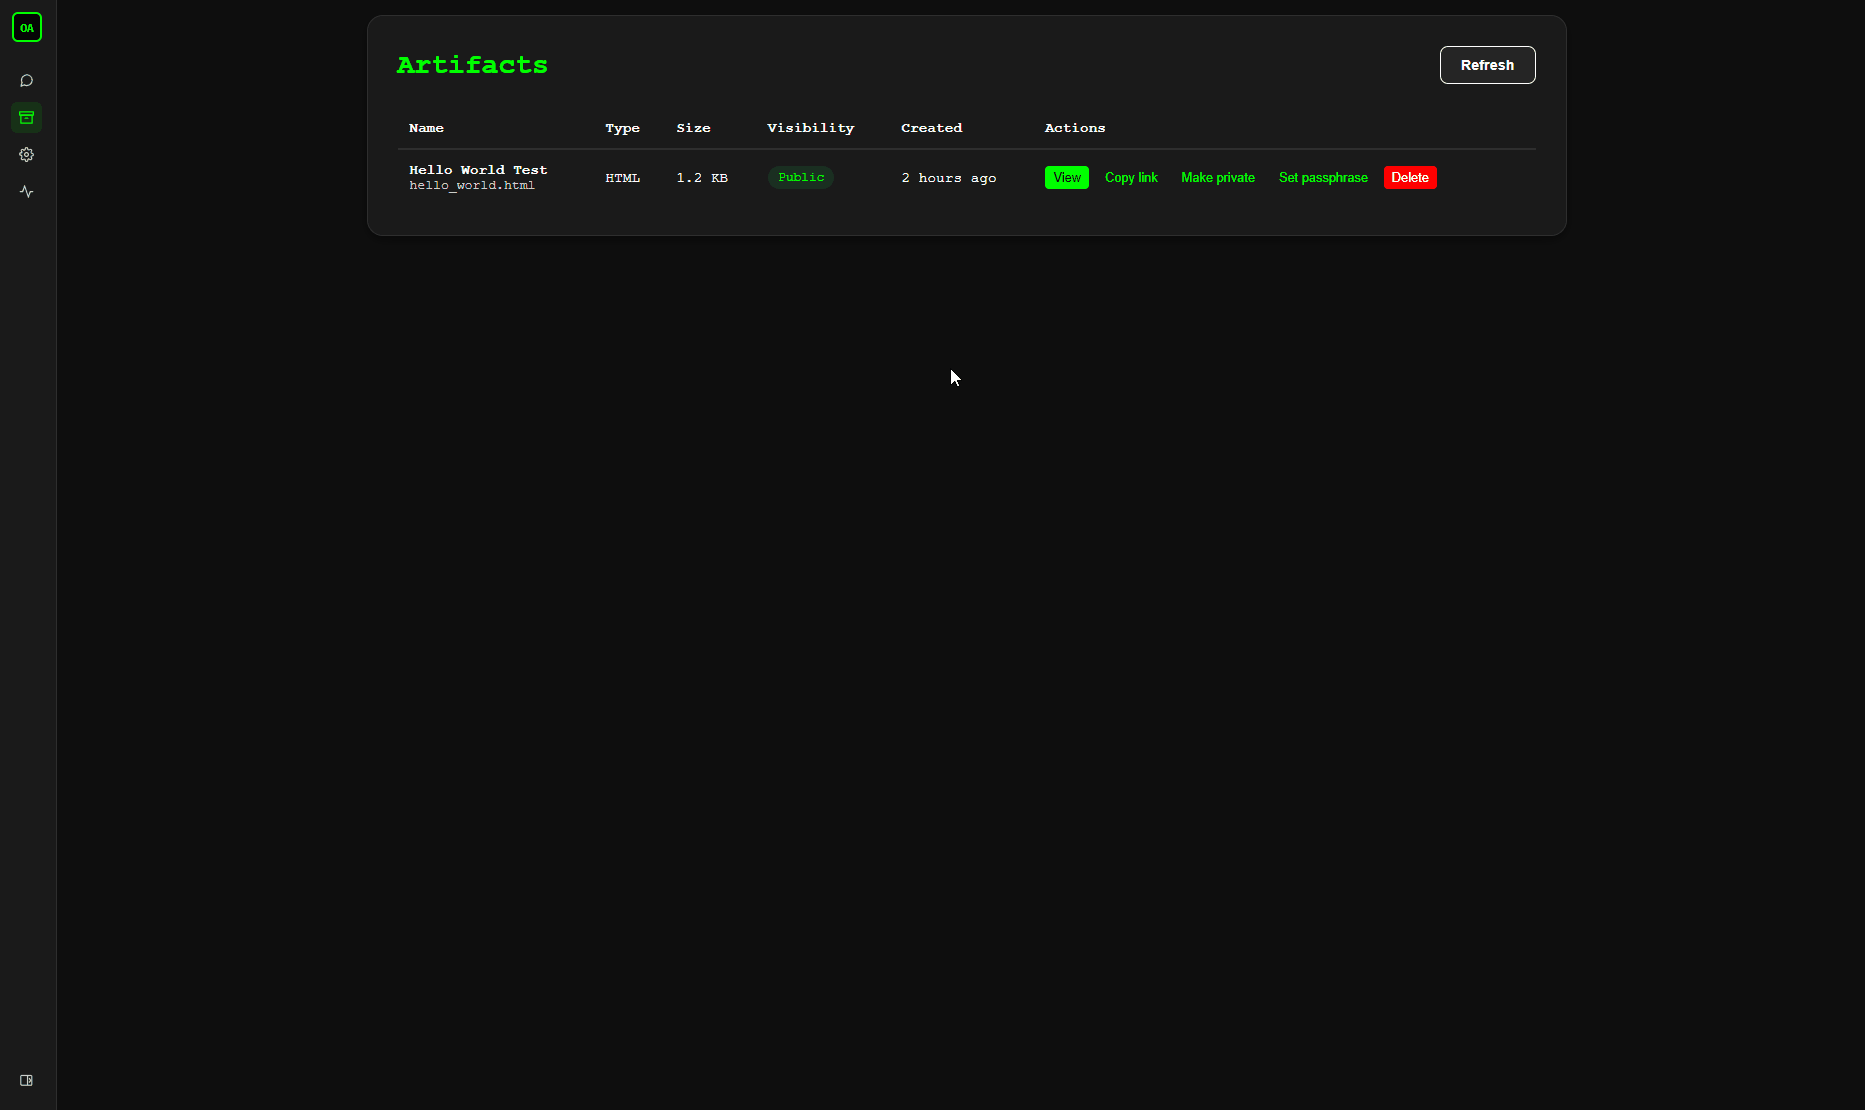Select the Artifacts archive icon in sidebar
Screen dimensions: 1865x1110
click(x=27, y=118)
